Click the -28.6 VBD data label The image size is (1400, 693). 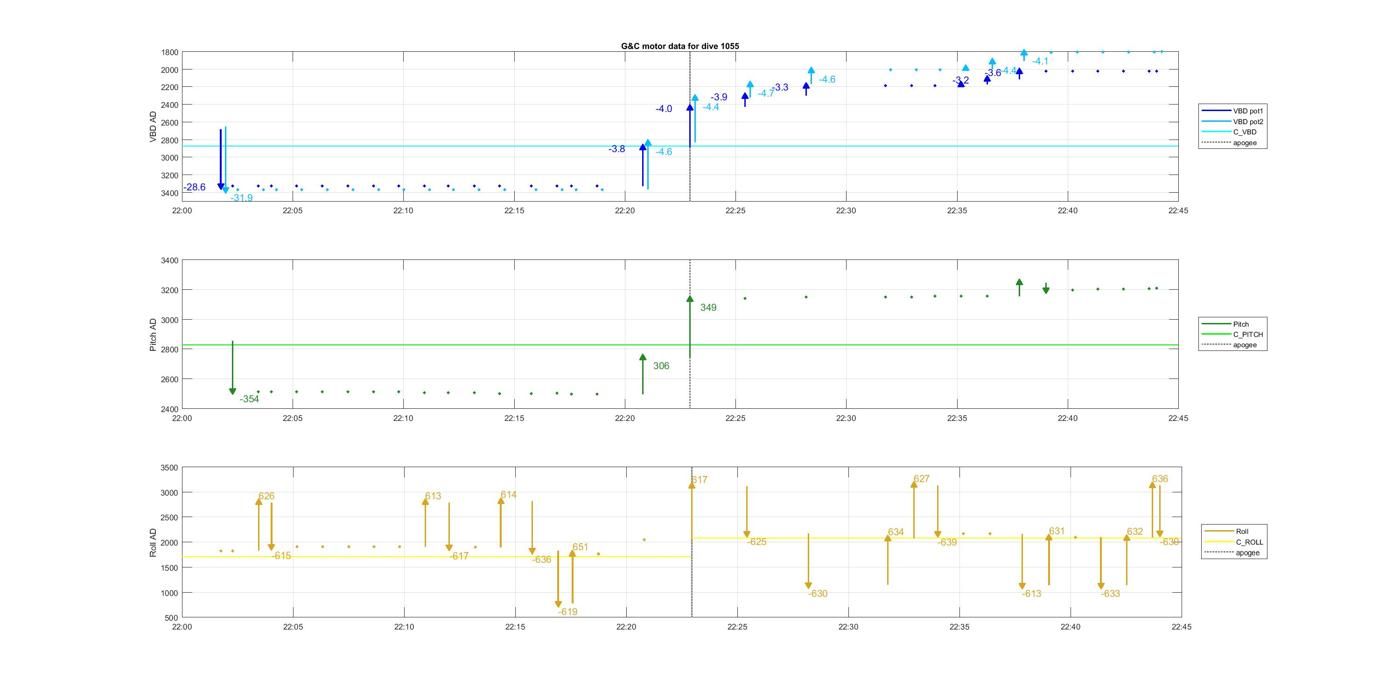coord(194,187)
